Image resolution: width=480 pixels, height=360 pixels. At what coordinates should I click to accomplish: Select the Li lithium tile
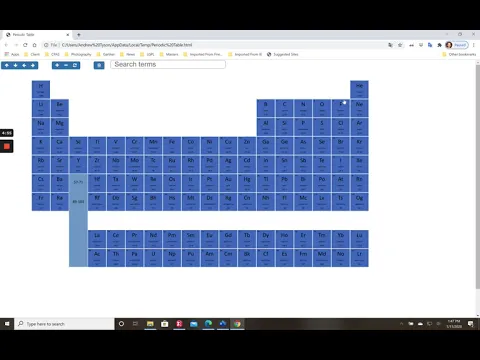point(41,108)
